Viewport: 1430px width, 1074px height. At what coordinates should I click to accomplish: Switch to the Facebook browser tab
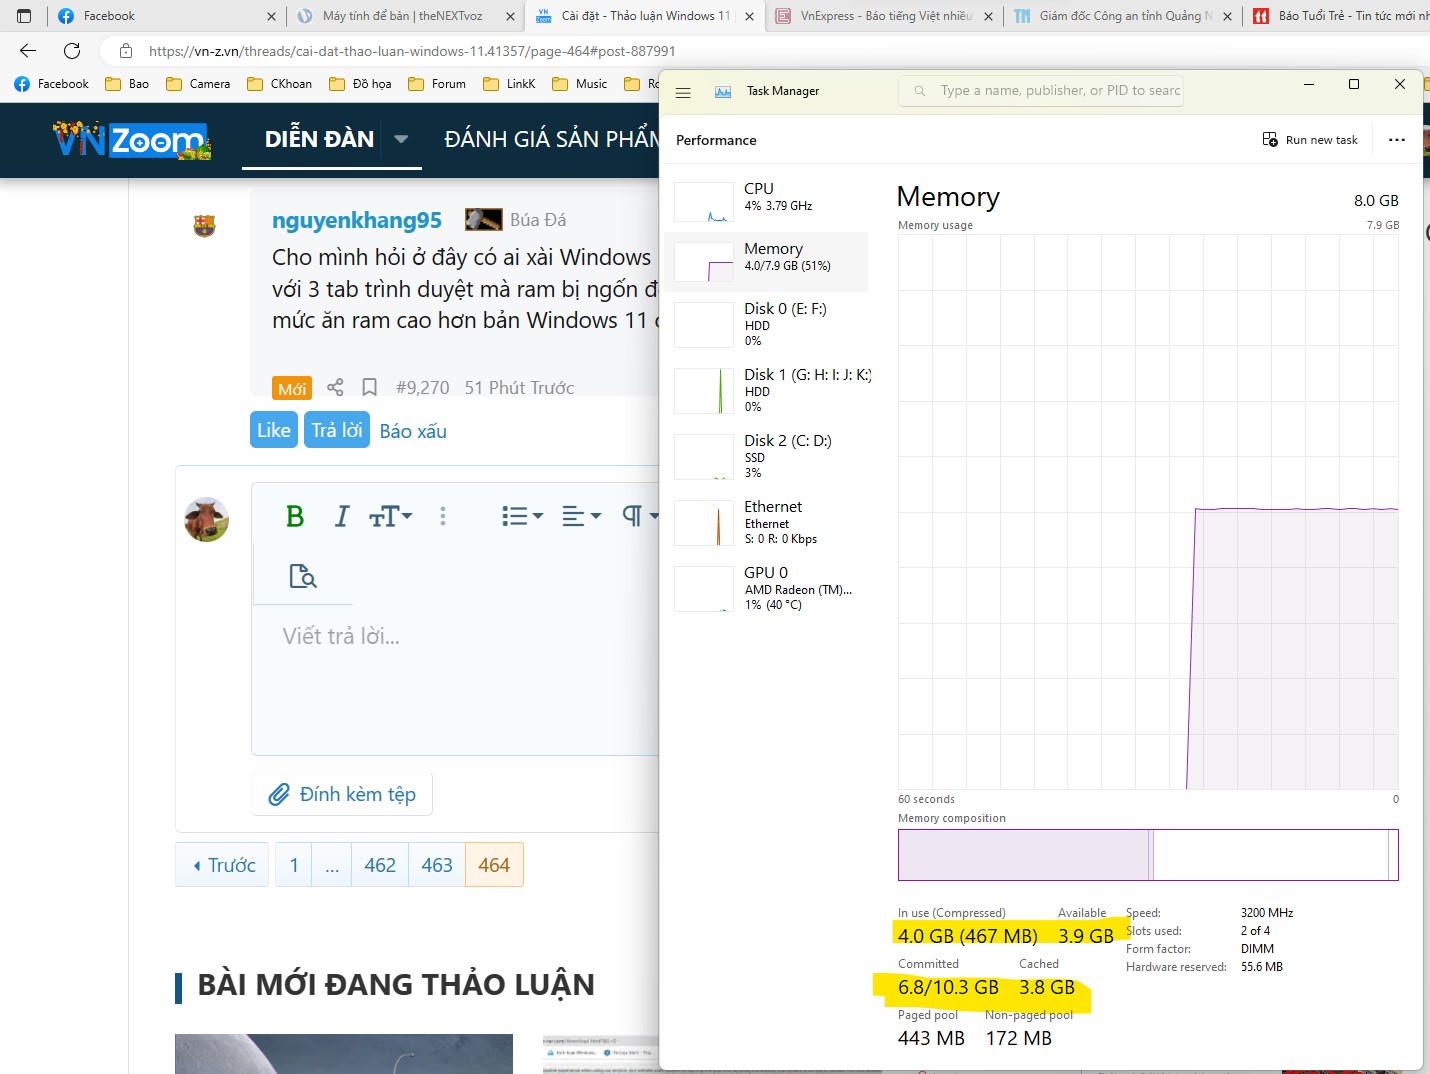(165, 16)
